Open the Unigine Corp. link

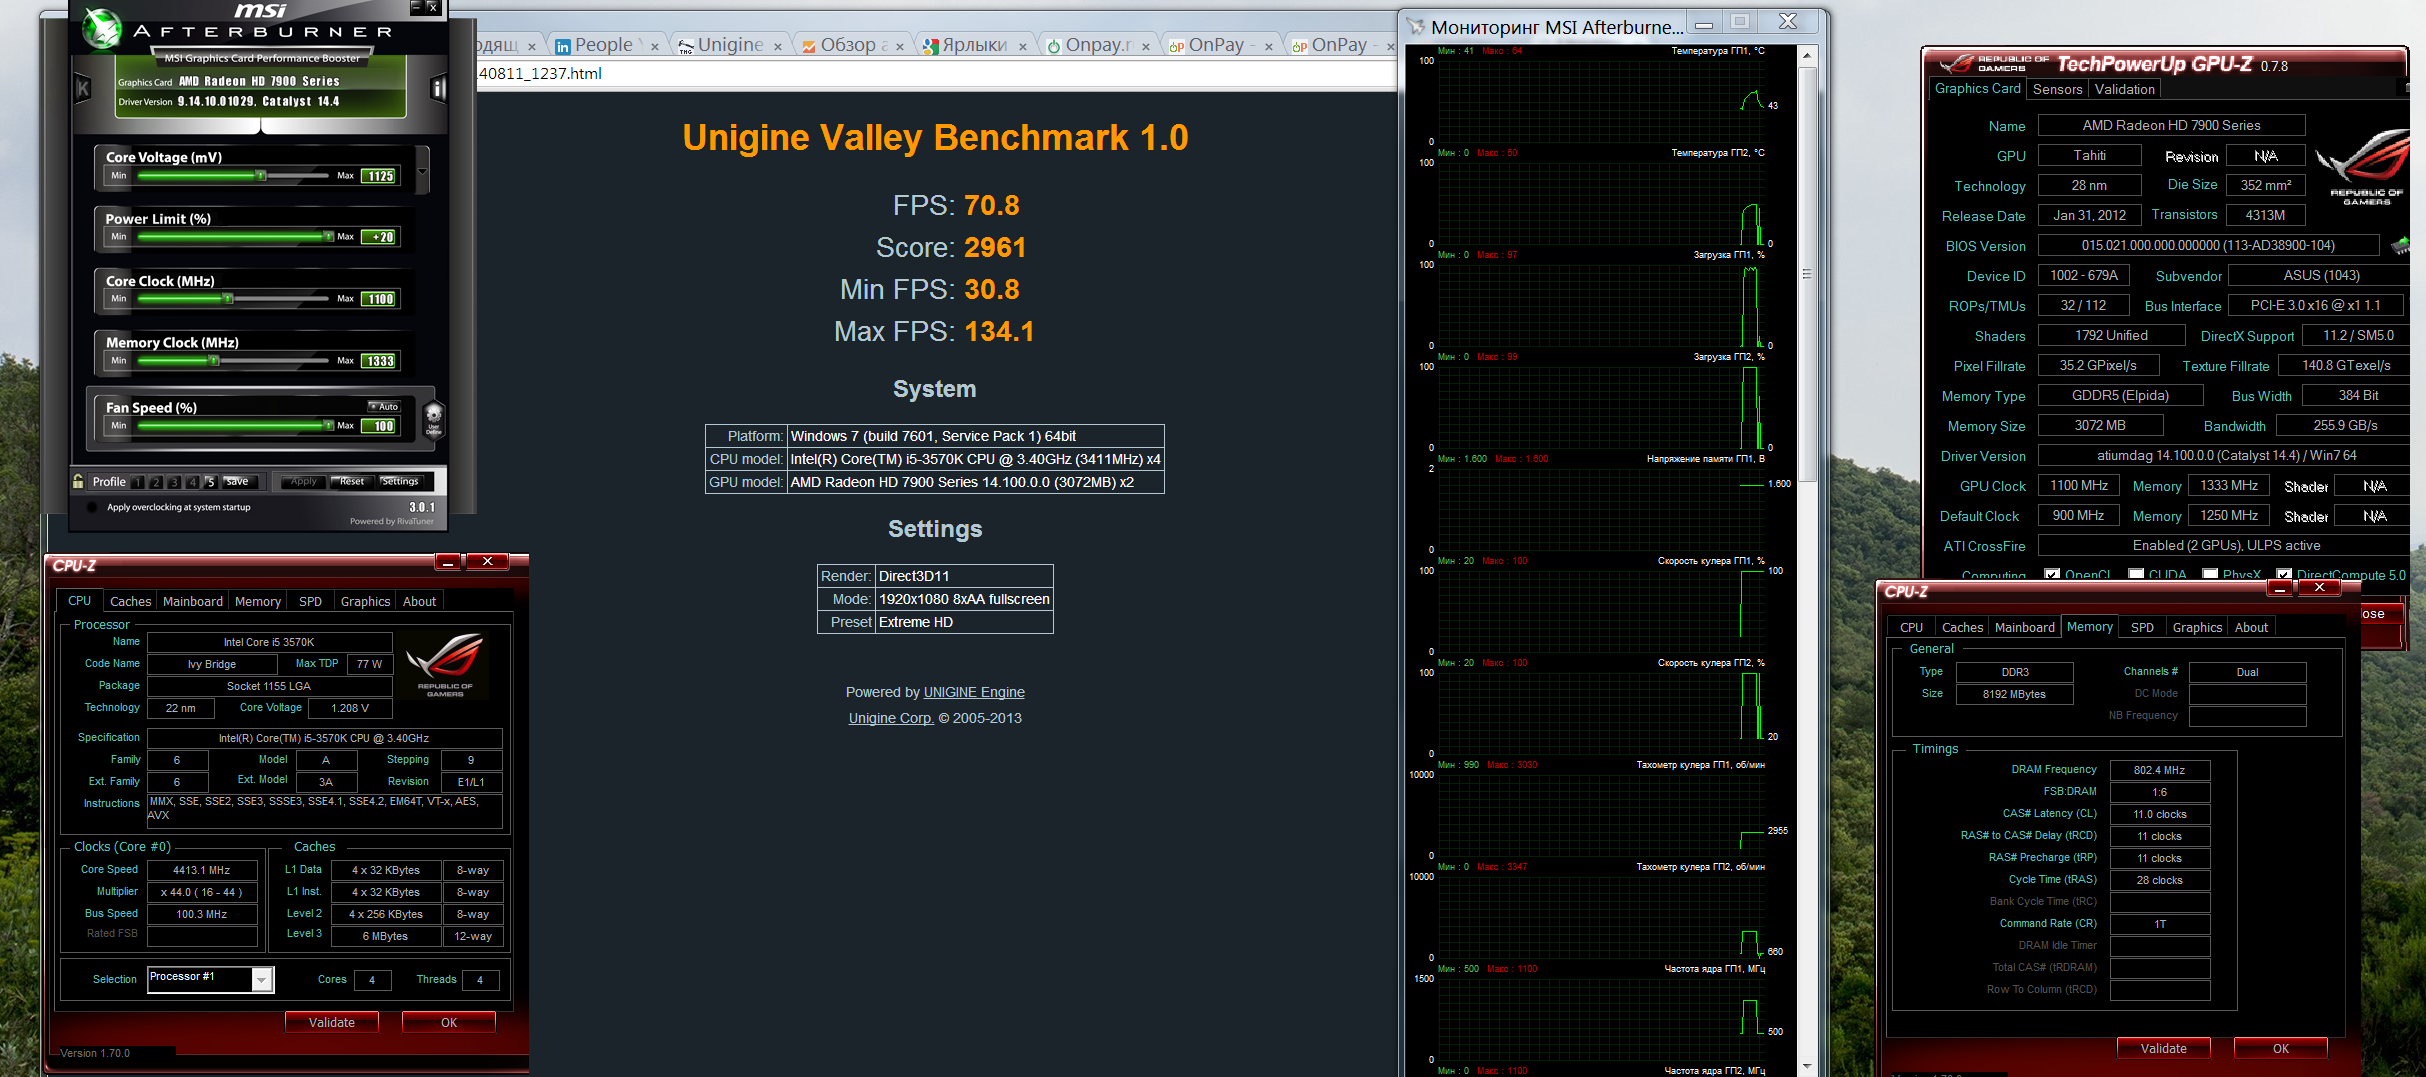click(891, 718)
